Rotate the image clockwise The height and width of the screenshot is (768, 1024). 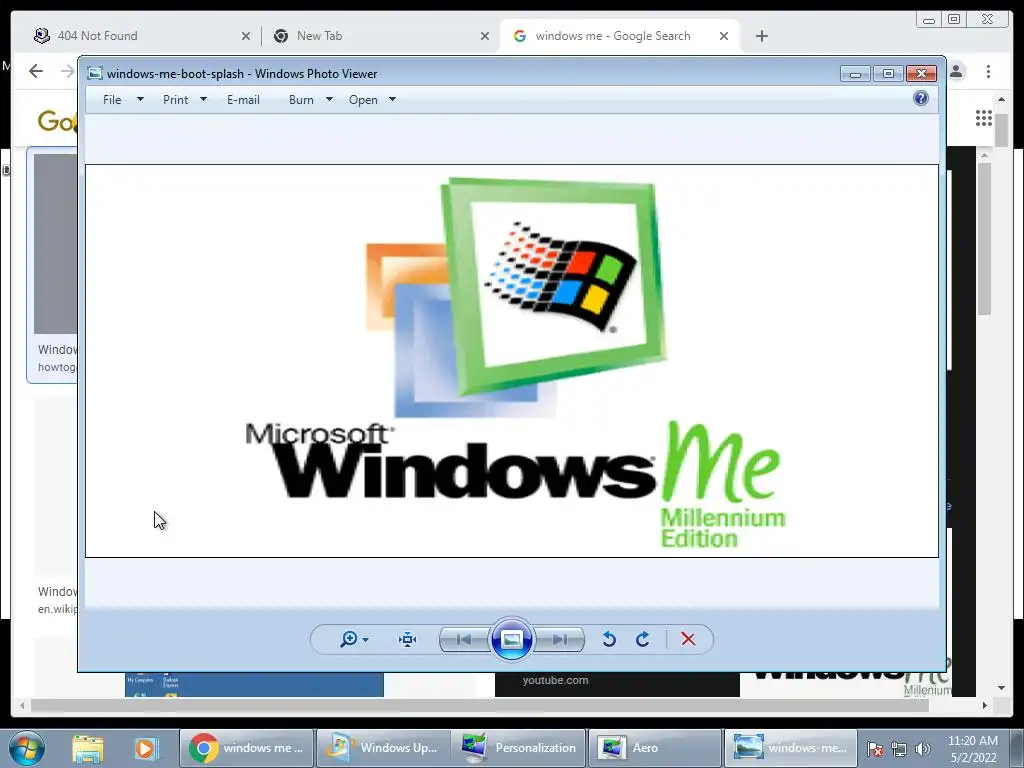(x=643, y=639)
